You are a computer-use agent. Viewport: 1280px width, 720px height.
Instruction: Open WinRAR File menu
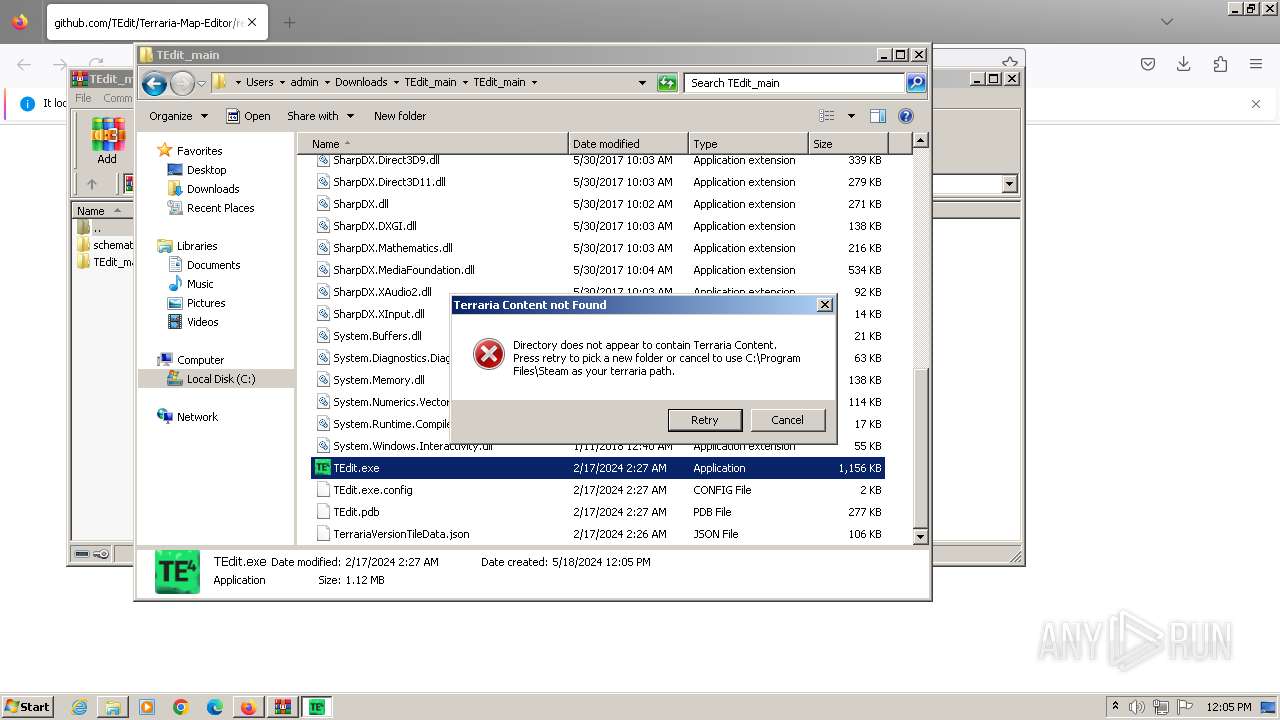(x=83, y=98)
